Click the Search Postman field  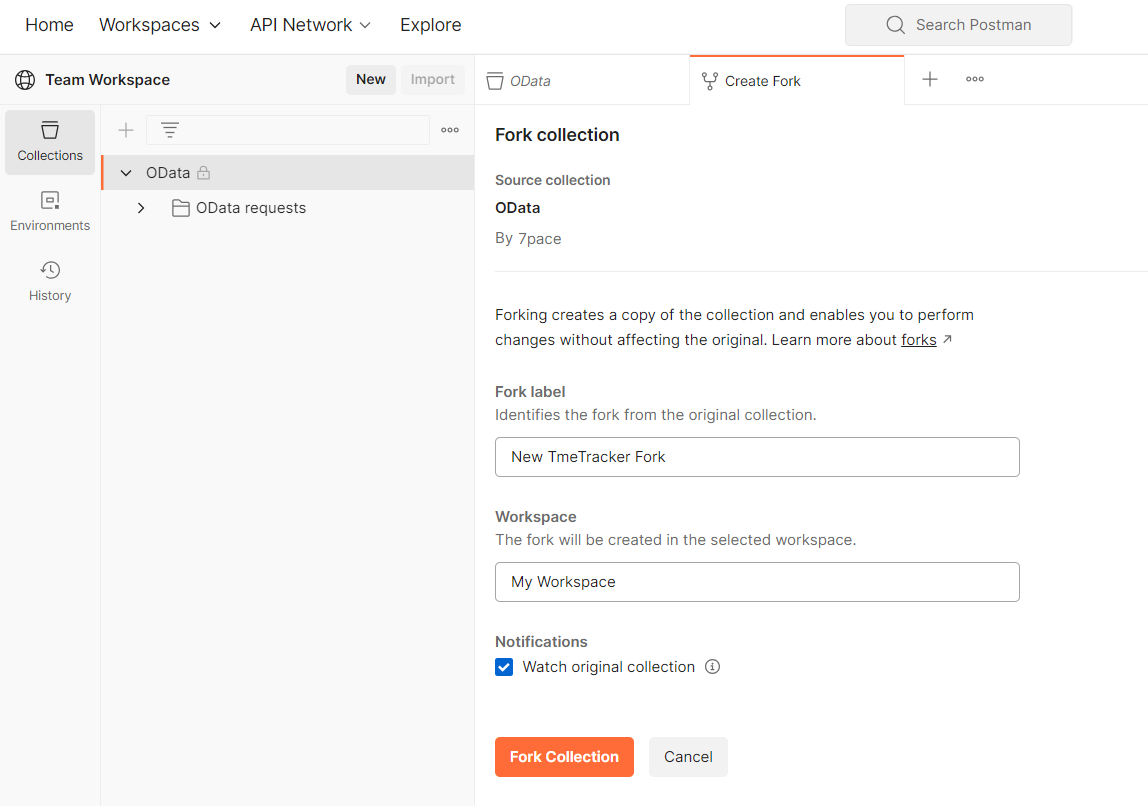pos(958,25)
